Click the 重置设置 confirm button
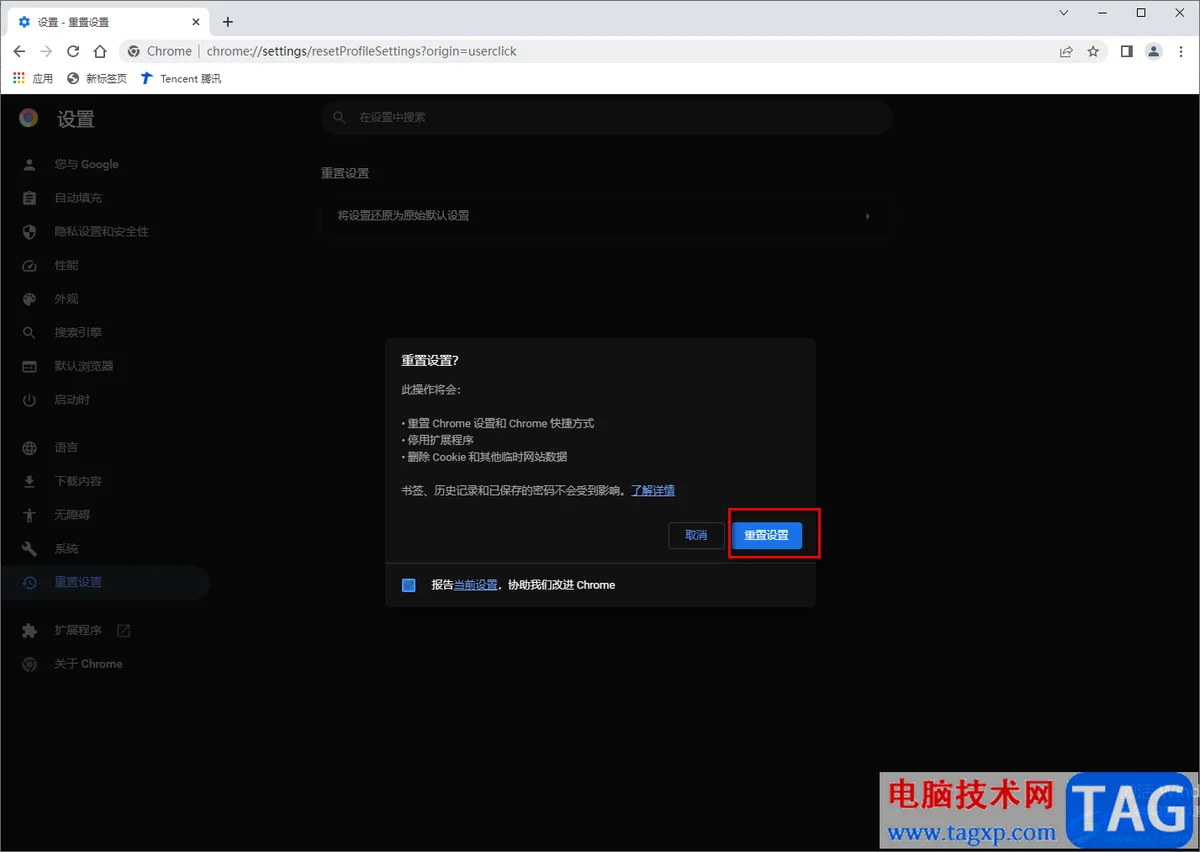 767,535
